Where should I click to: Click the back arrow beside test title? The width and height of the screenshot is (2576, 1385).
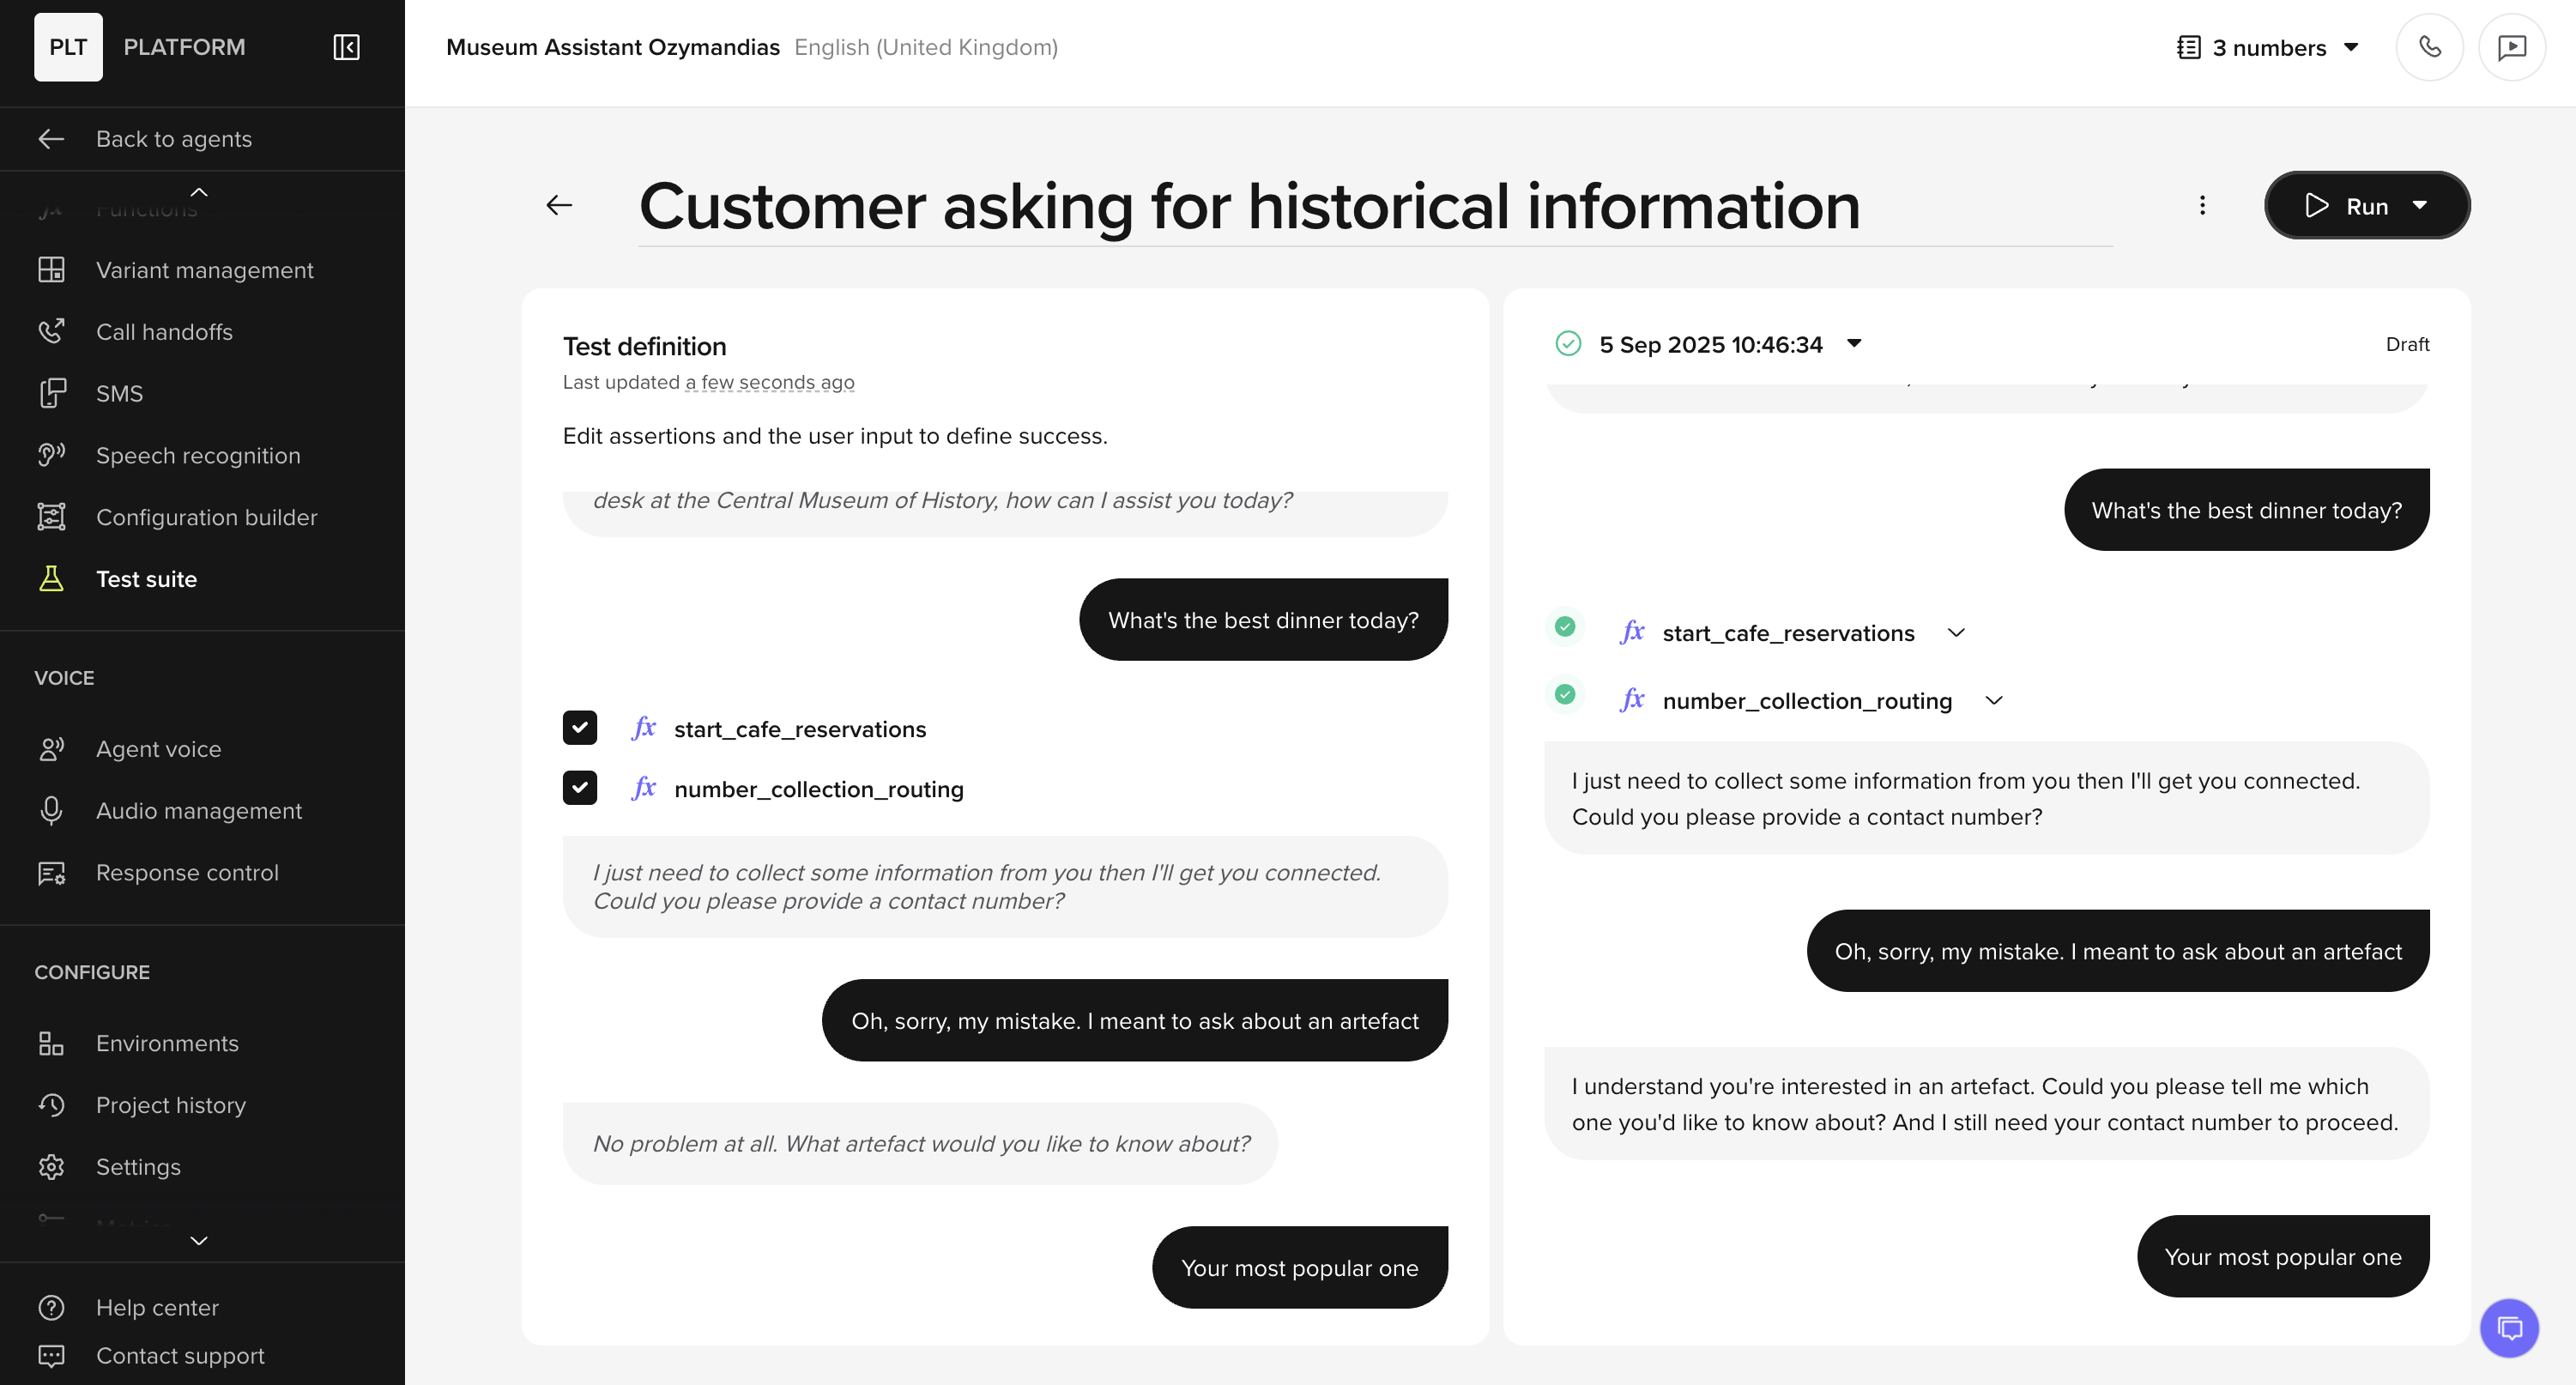[x=559, y=205]
